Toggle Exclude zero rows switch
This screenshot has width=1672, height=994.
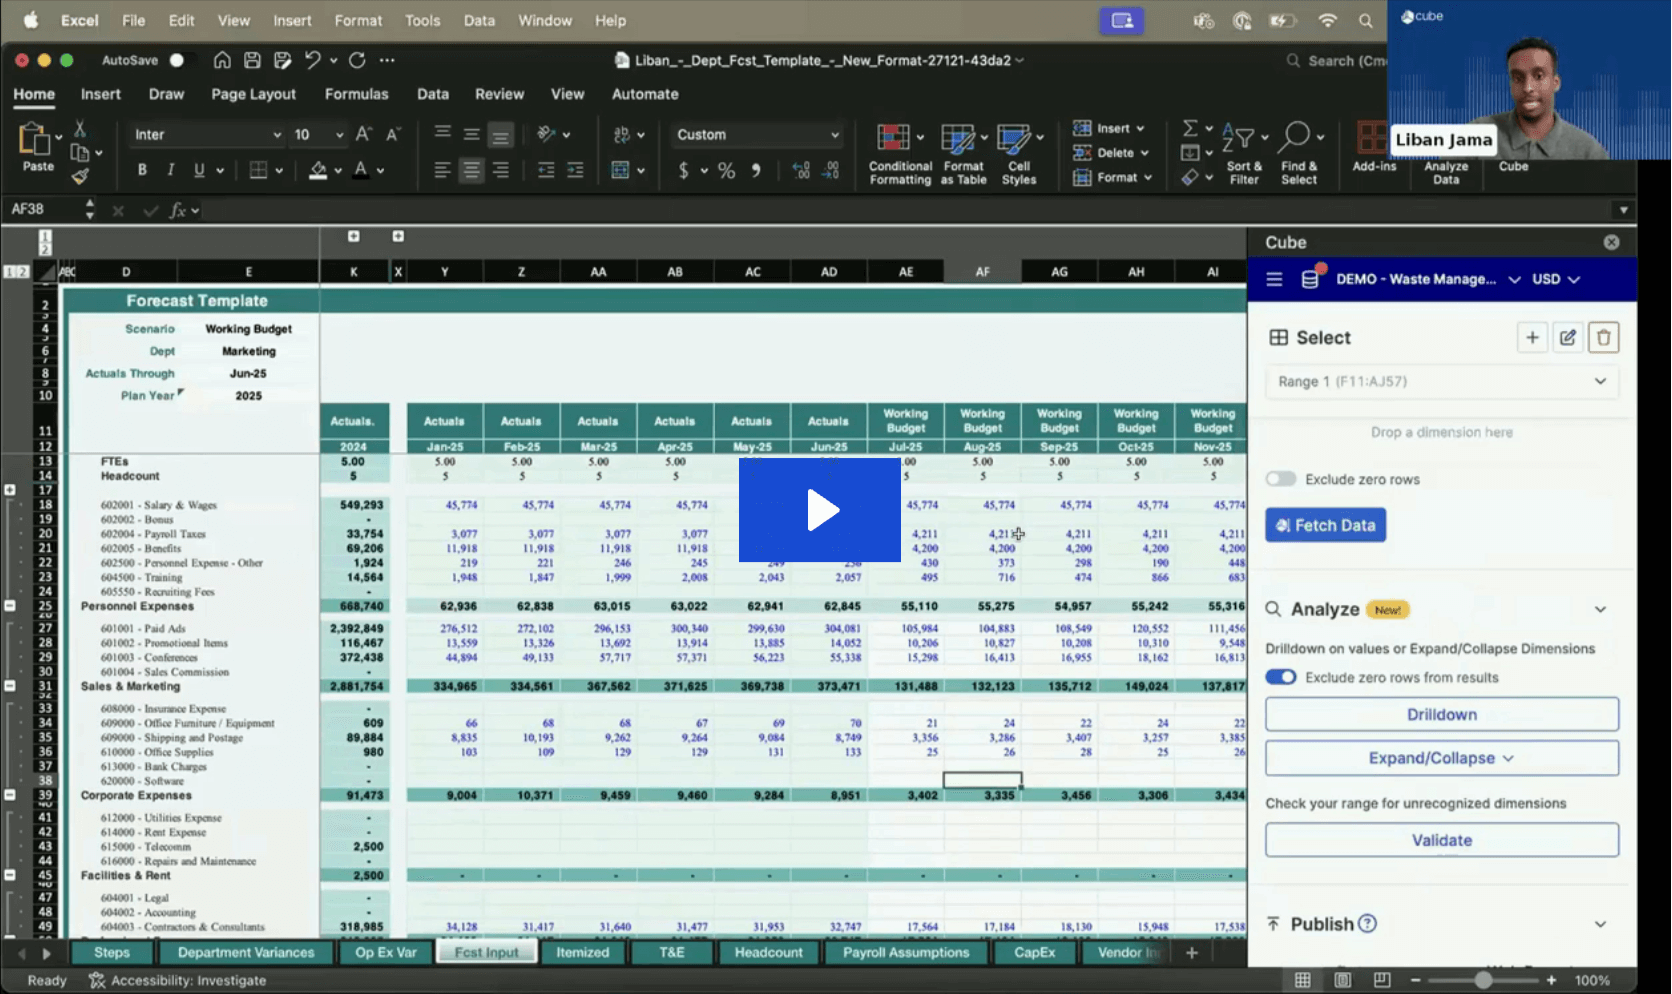point(1281,479)
